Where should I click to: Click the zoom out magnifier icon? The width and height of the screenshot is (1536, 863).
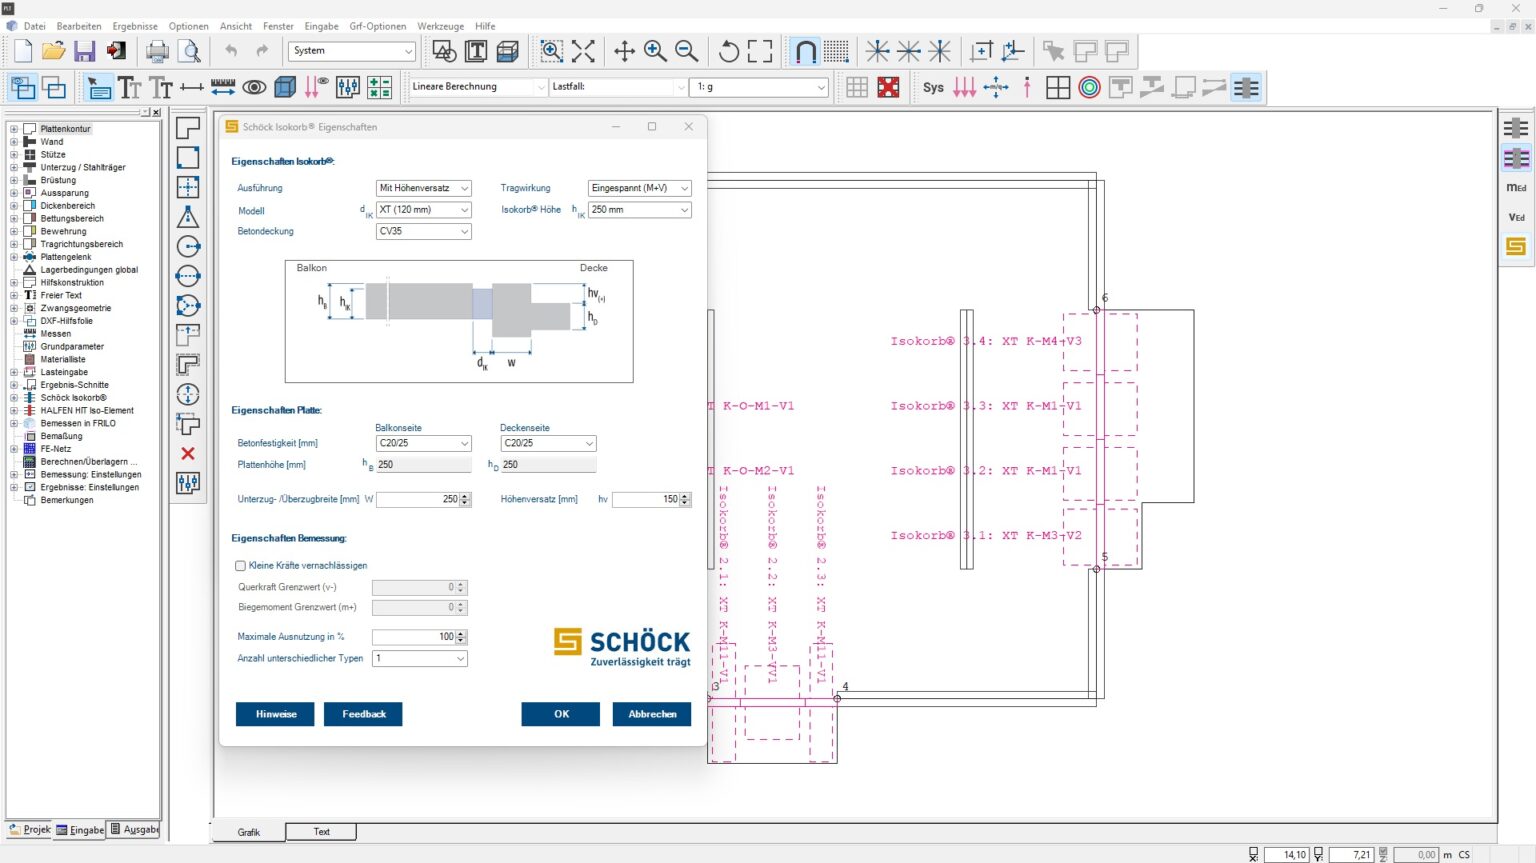(x=686, y=51)
